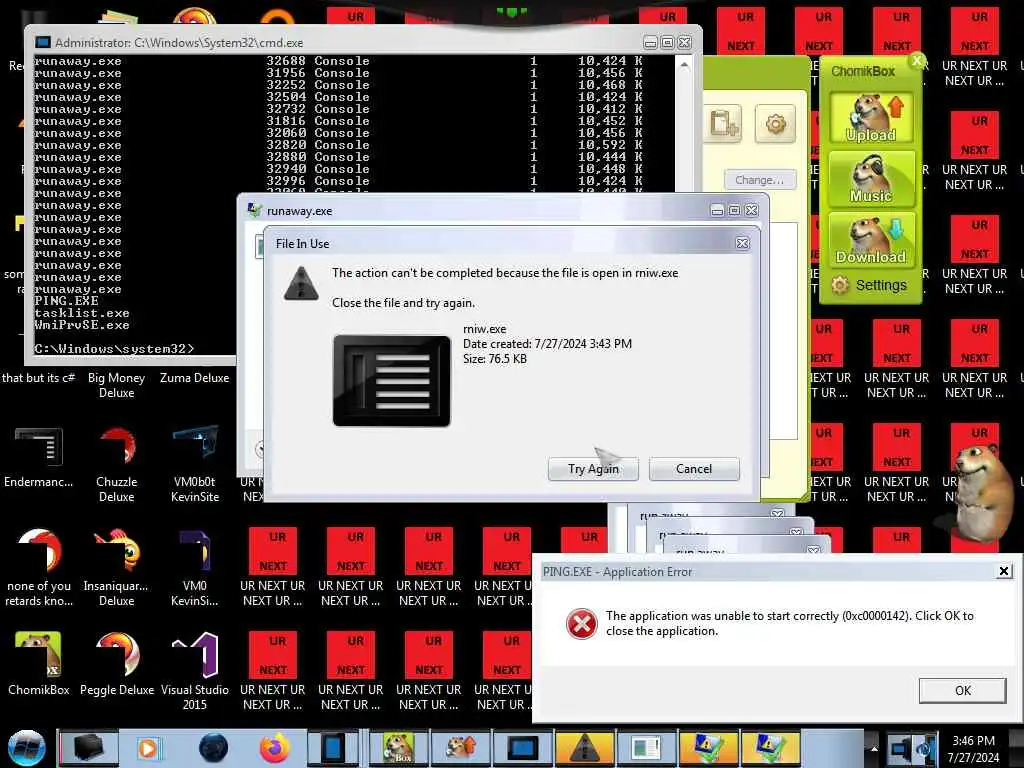Click the cmd.exe black window taskbar button
This screenshot has height=768, width=1024.
point(522,748)
